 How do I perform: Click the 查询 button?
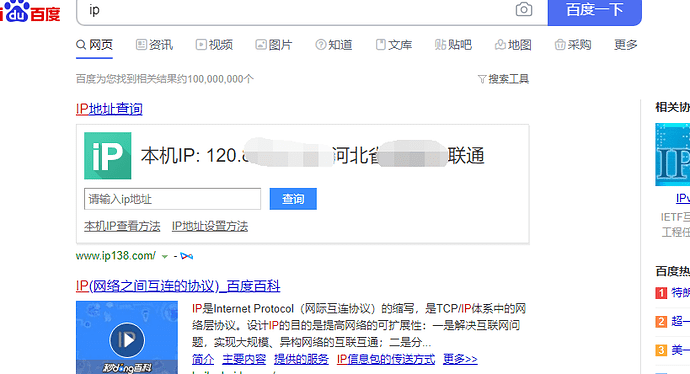pos(293,199)
